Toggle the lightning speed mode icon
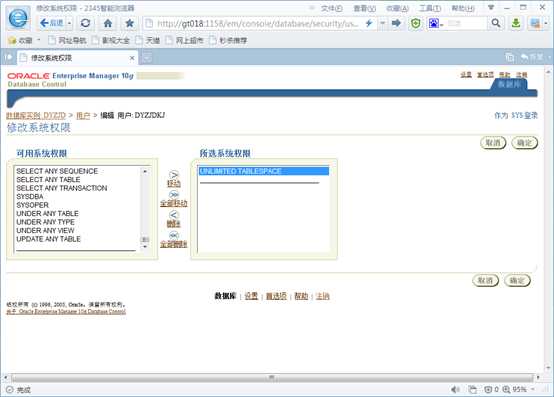The image size is (554, 397). point(369,23)
